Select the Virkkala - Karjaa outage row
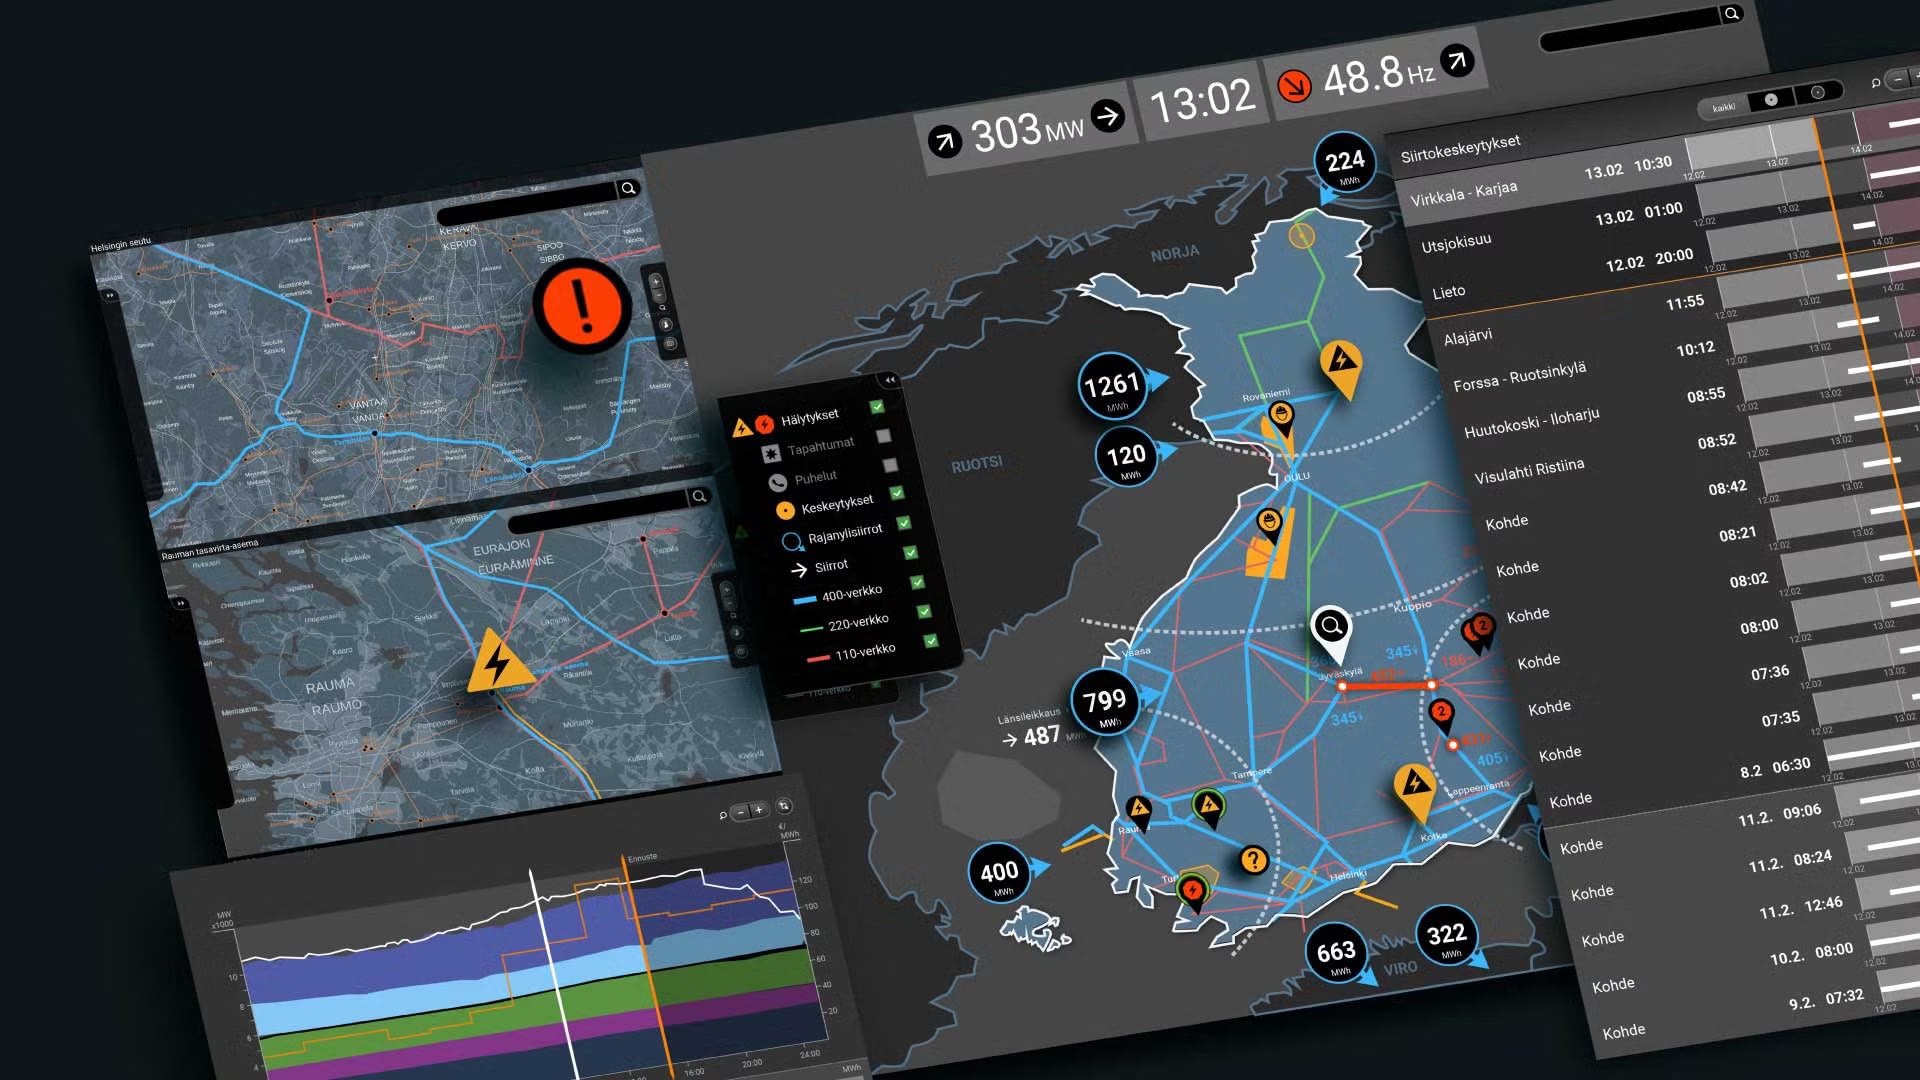The image size is (1920, 1080). pos(1464,191)
